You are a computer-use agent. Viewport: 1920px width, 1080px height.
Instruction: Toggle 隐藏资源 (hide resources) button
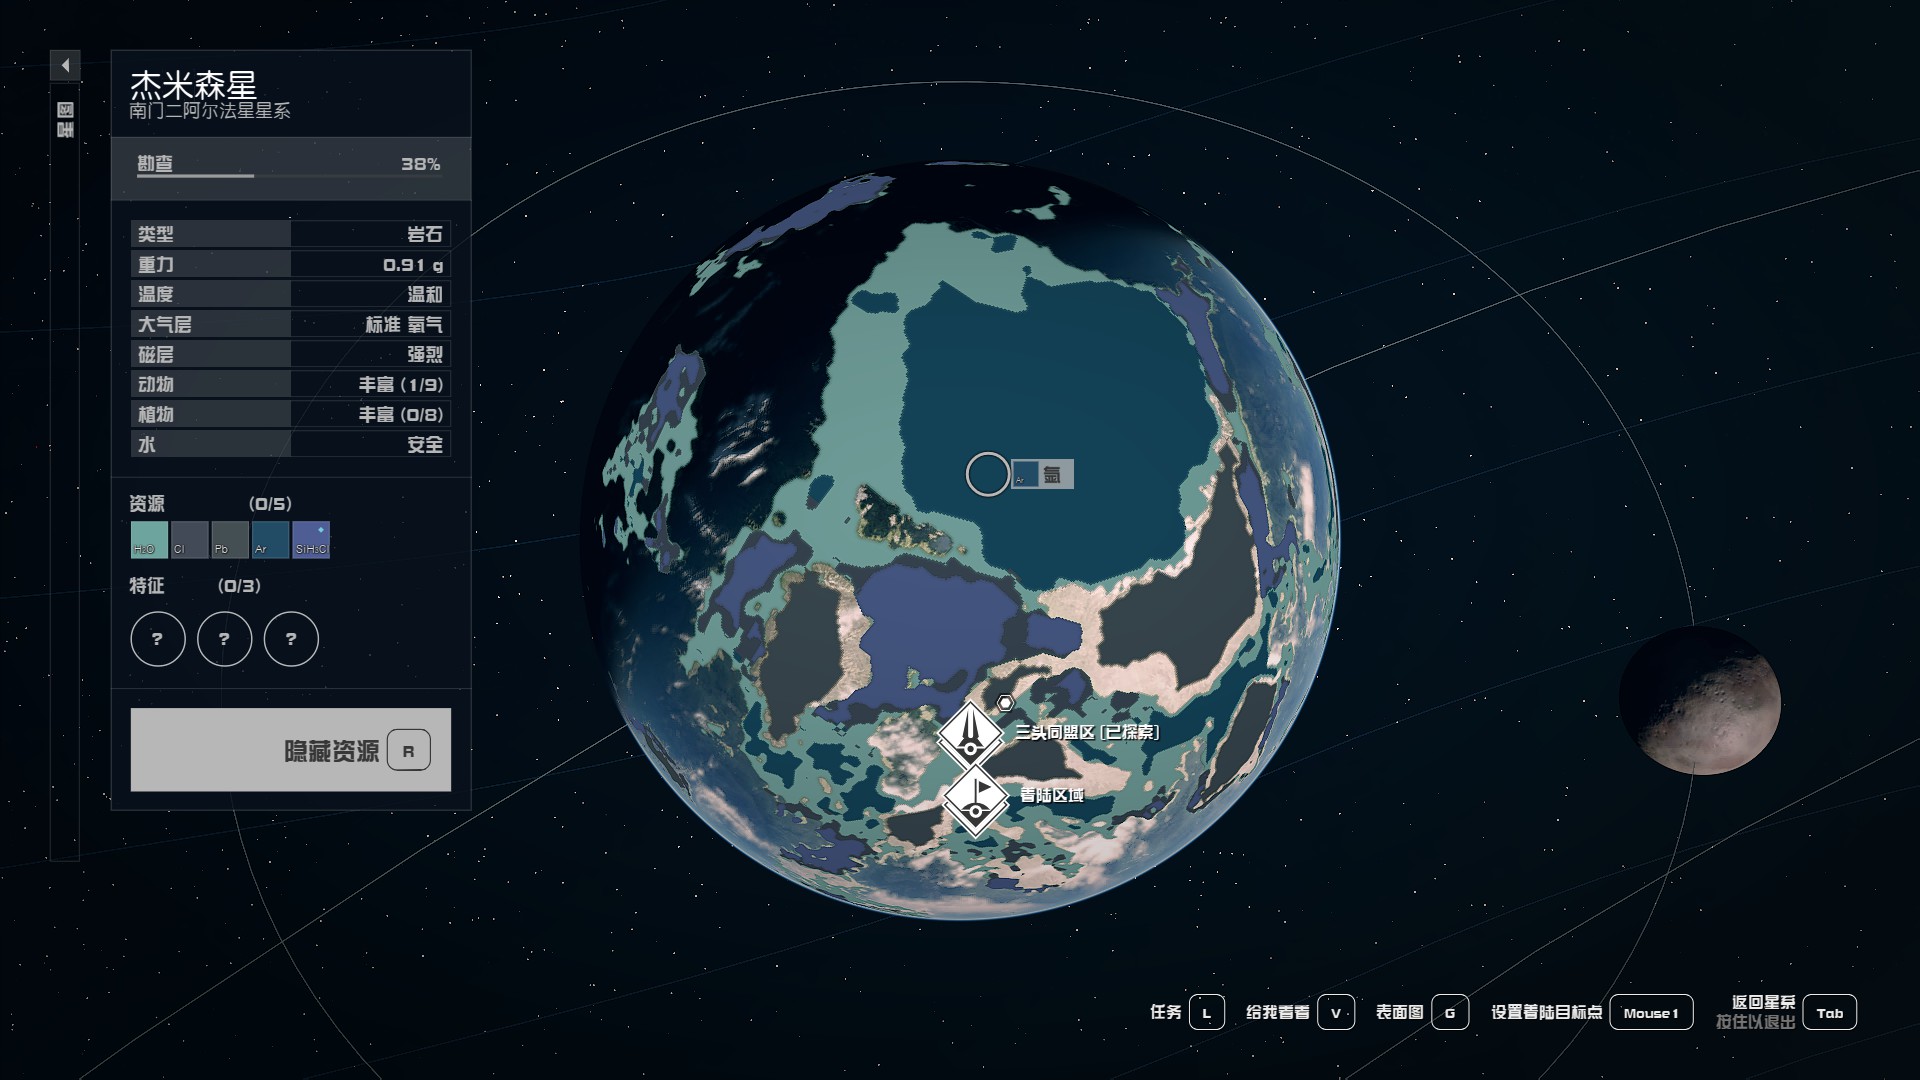(x=289, y=750)
